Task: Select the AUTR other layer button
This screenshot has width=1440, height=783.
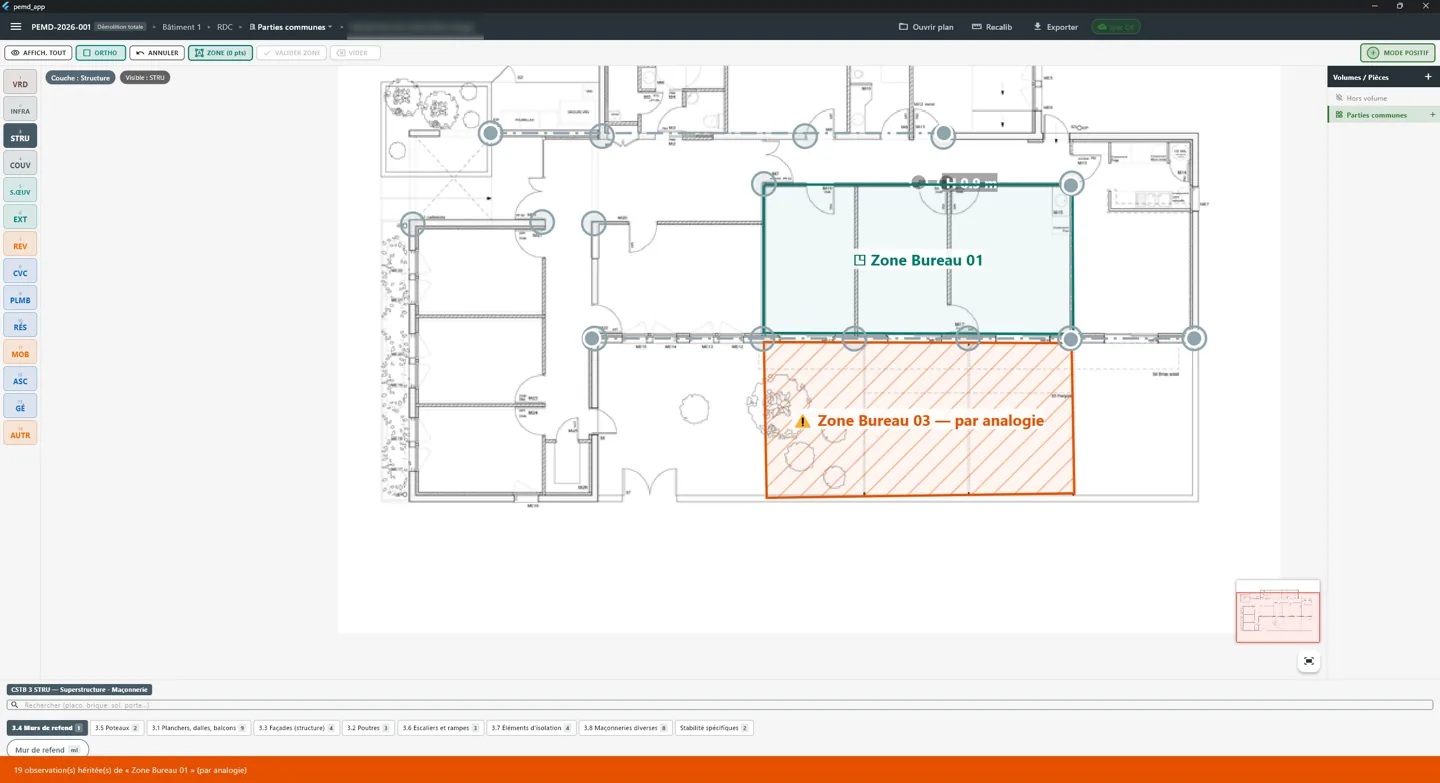Action: (x=20, y=433)
